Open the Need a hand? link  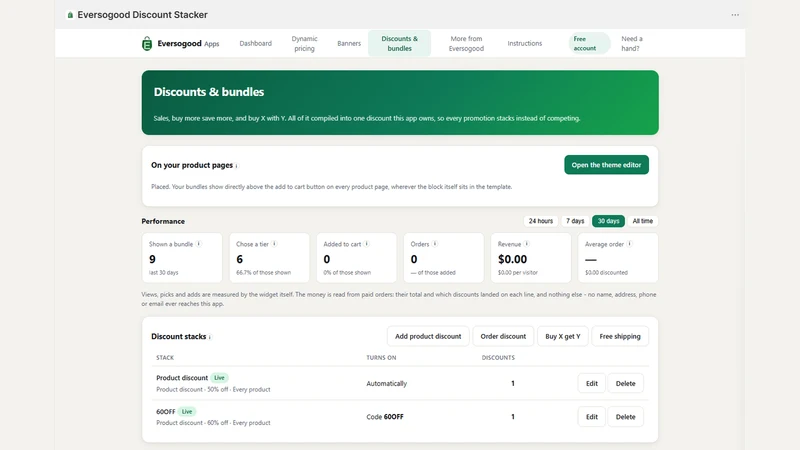coord(632,43)
